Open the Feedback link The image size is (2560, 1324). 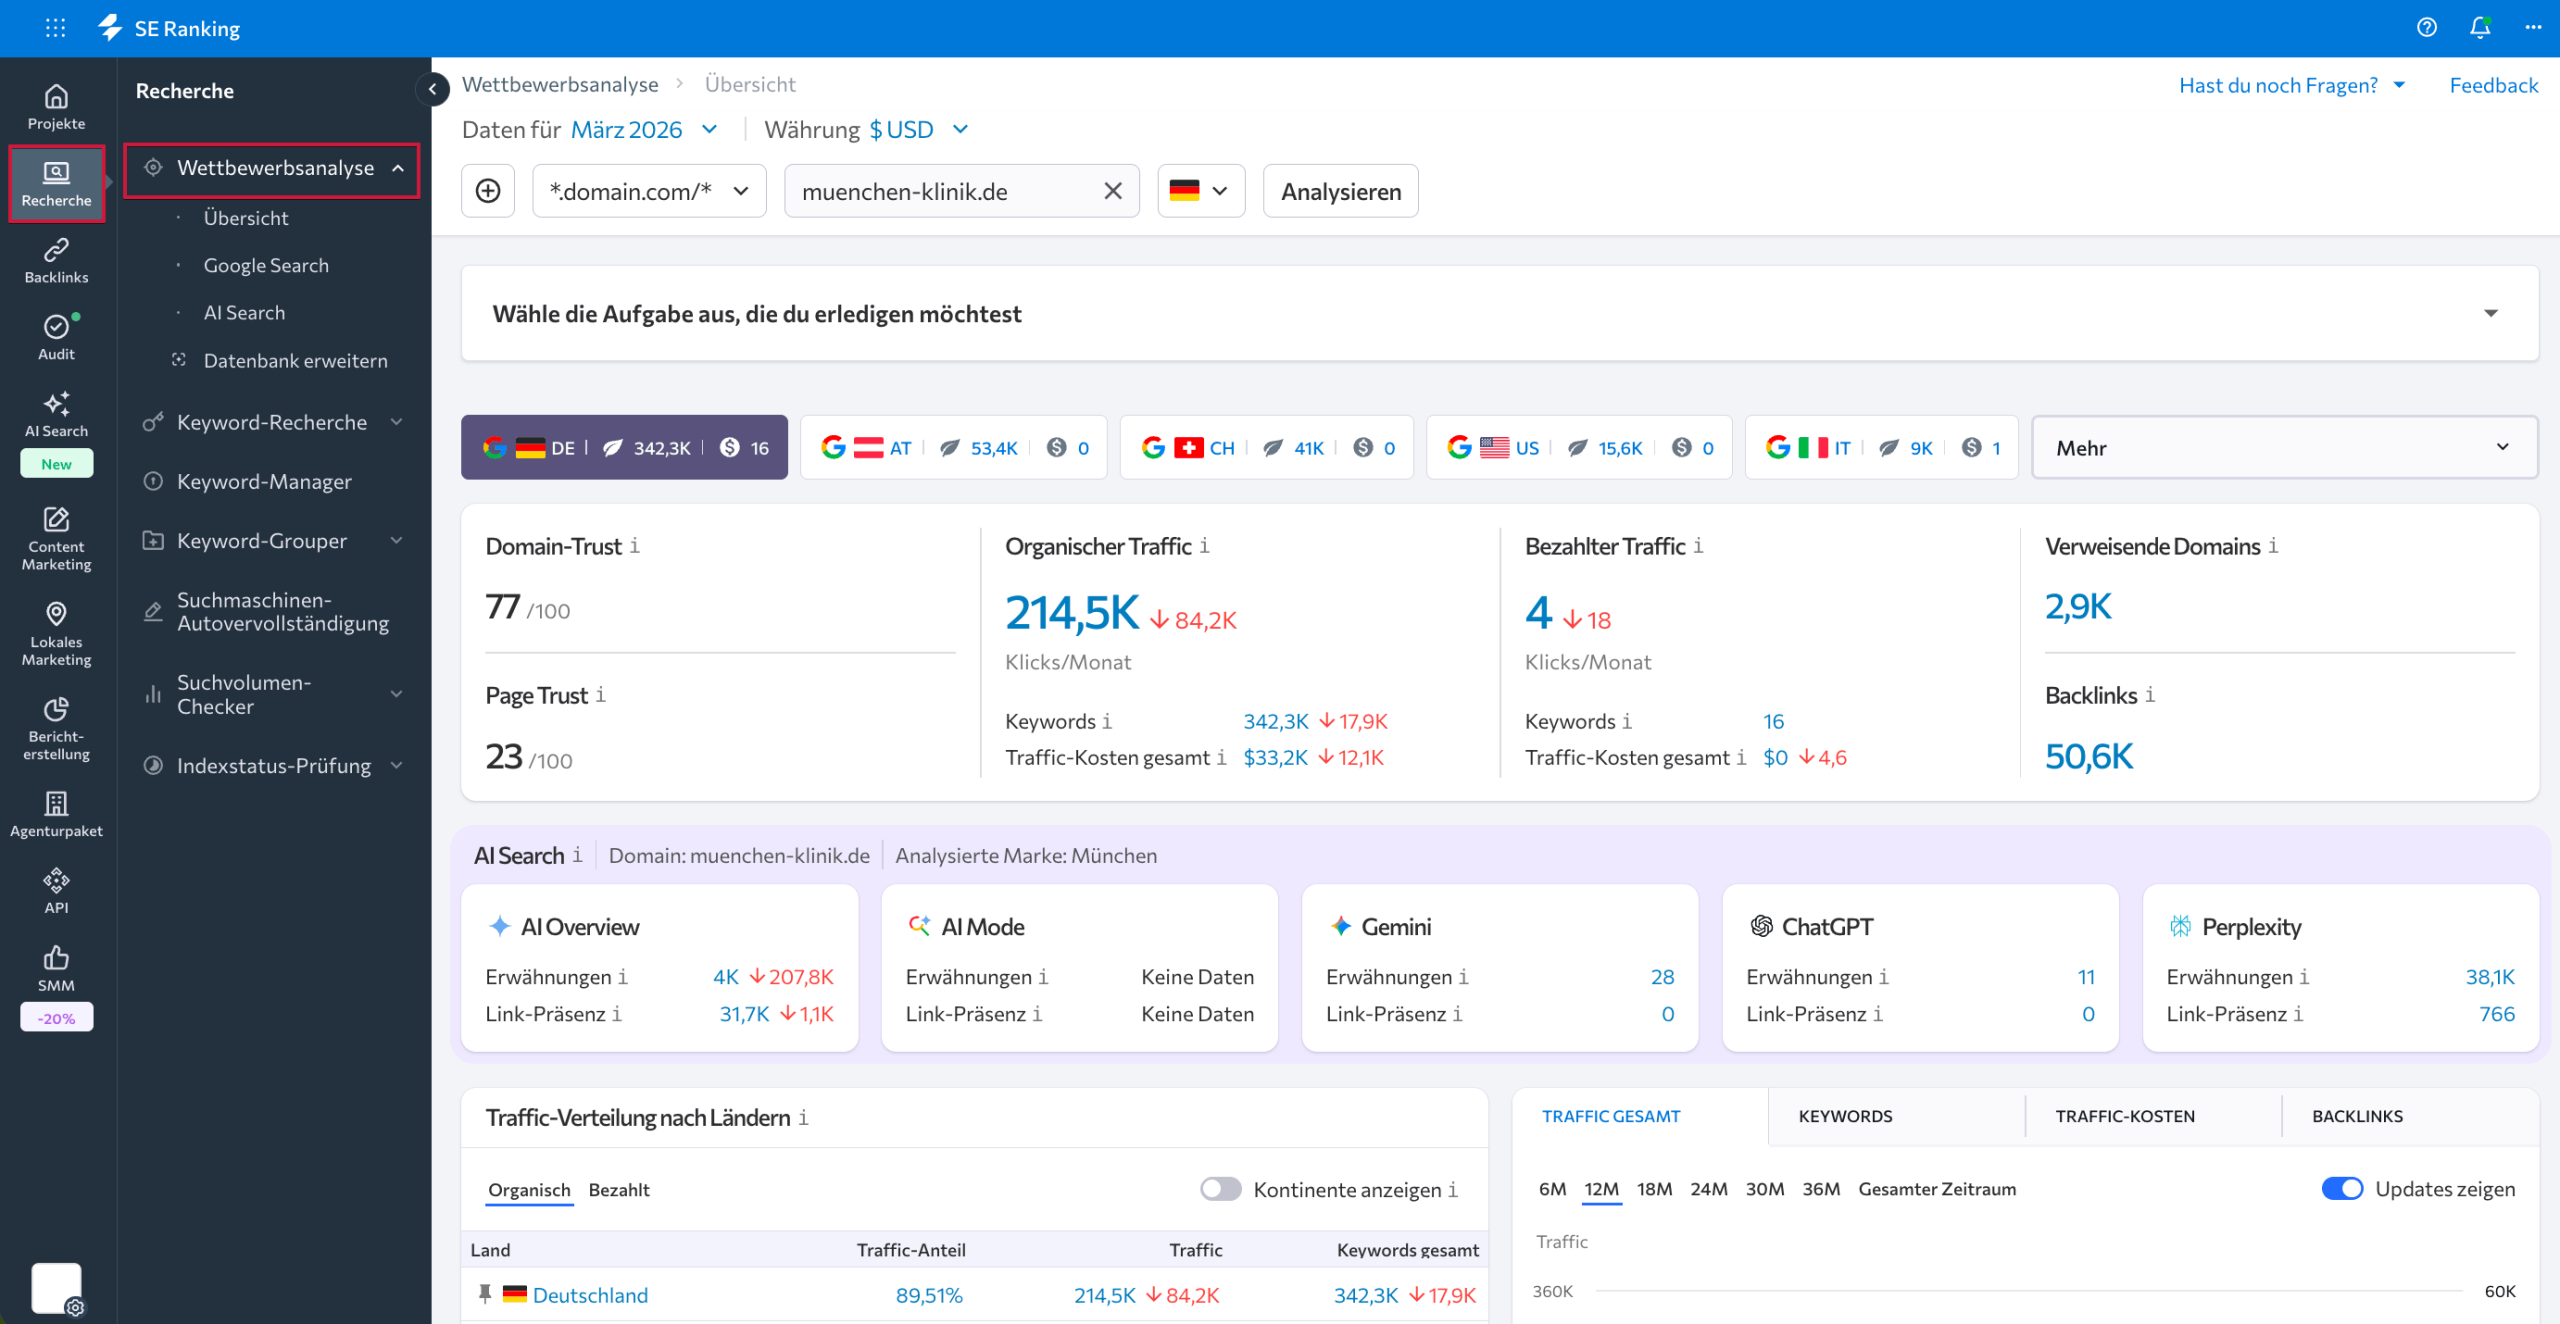pos(2493,85)
